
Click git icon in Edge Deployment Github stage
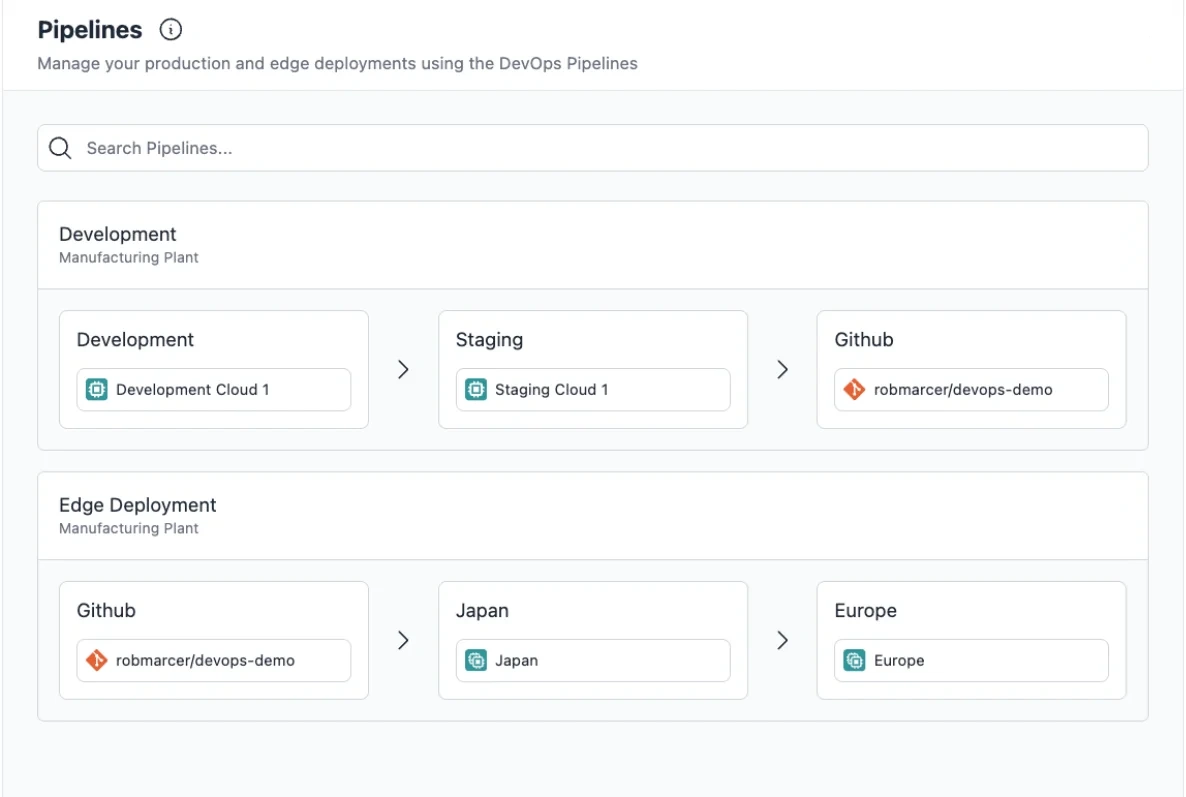click(97, 660)
